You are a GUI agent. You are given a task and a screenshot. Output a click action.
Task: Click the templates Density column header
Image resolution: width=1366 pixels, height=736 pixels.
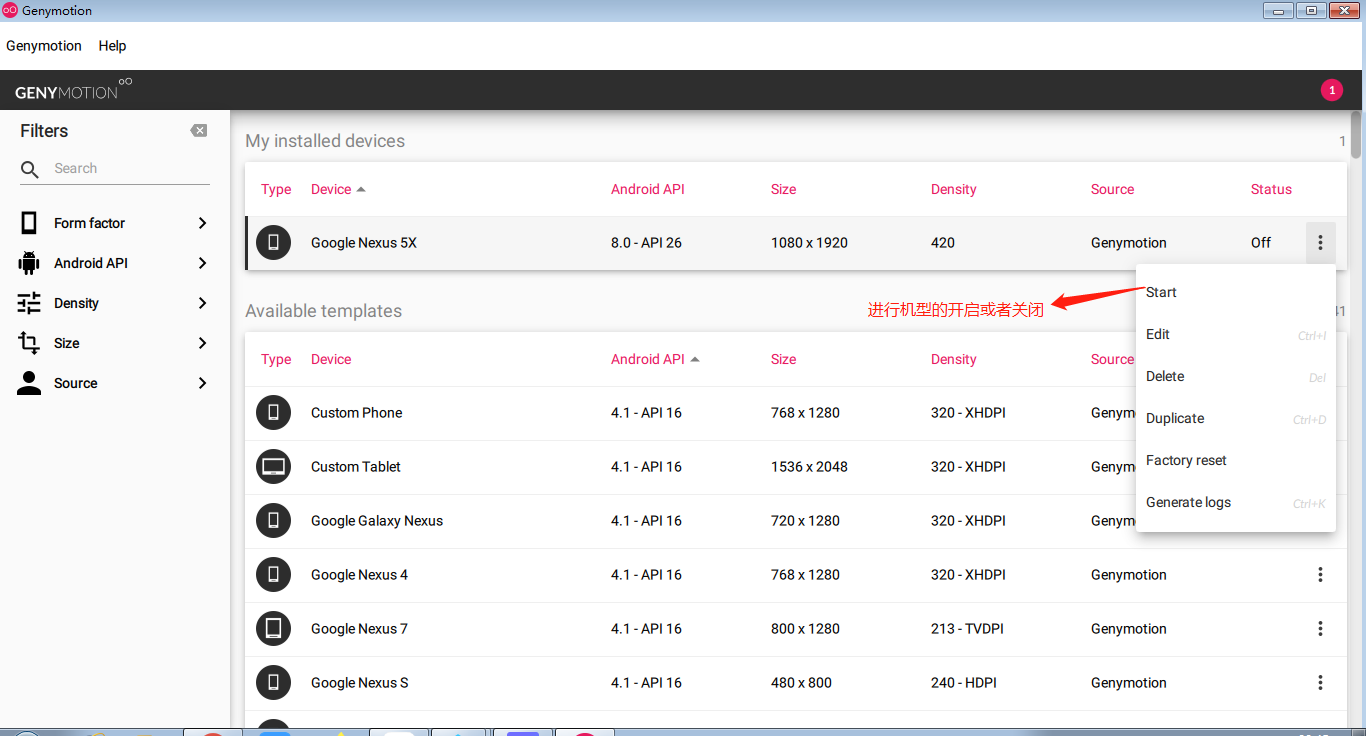[953, 359]
